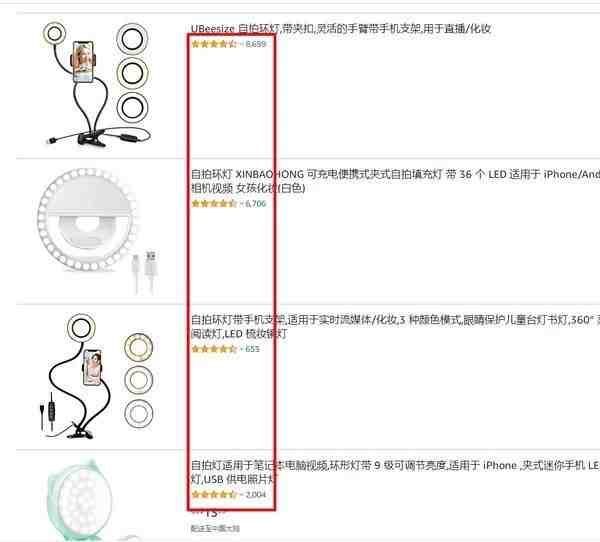Click price under the green cat-ear light

[x=209, y=513]
